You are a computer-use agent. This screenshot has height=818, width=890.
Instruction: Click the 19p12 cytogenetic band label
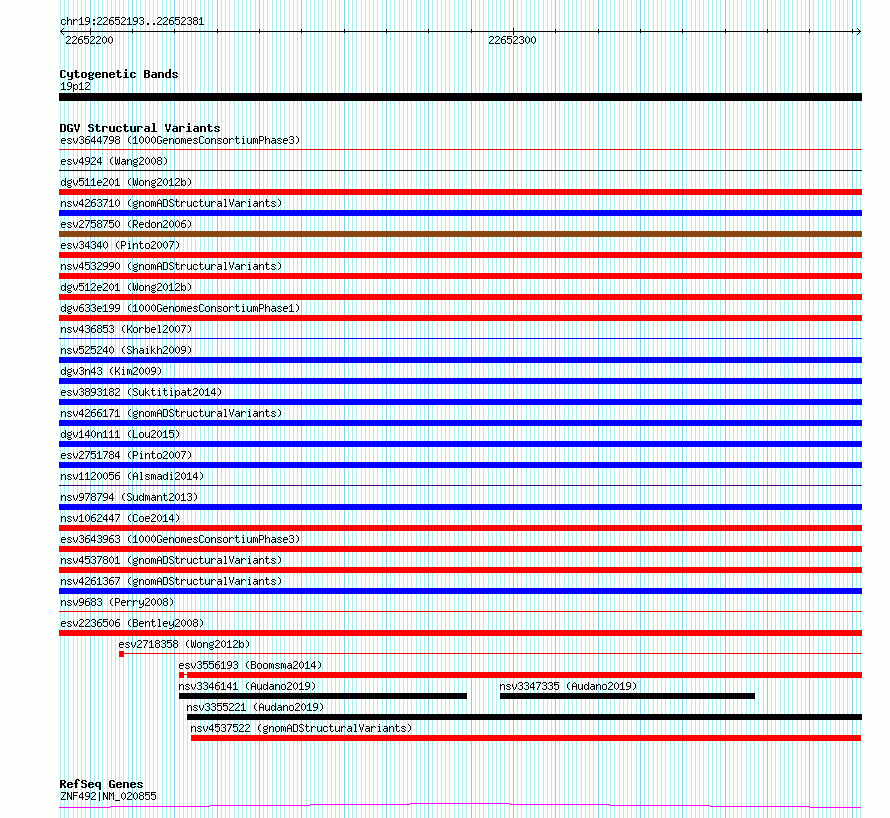[75, 86]
